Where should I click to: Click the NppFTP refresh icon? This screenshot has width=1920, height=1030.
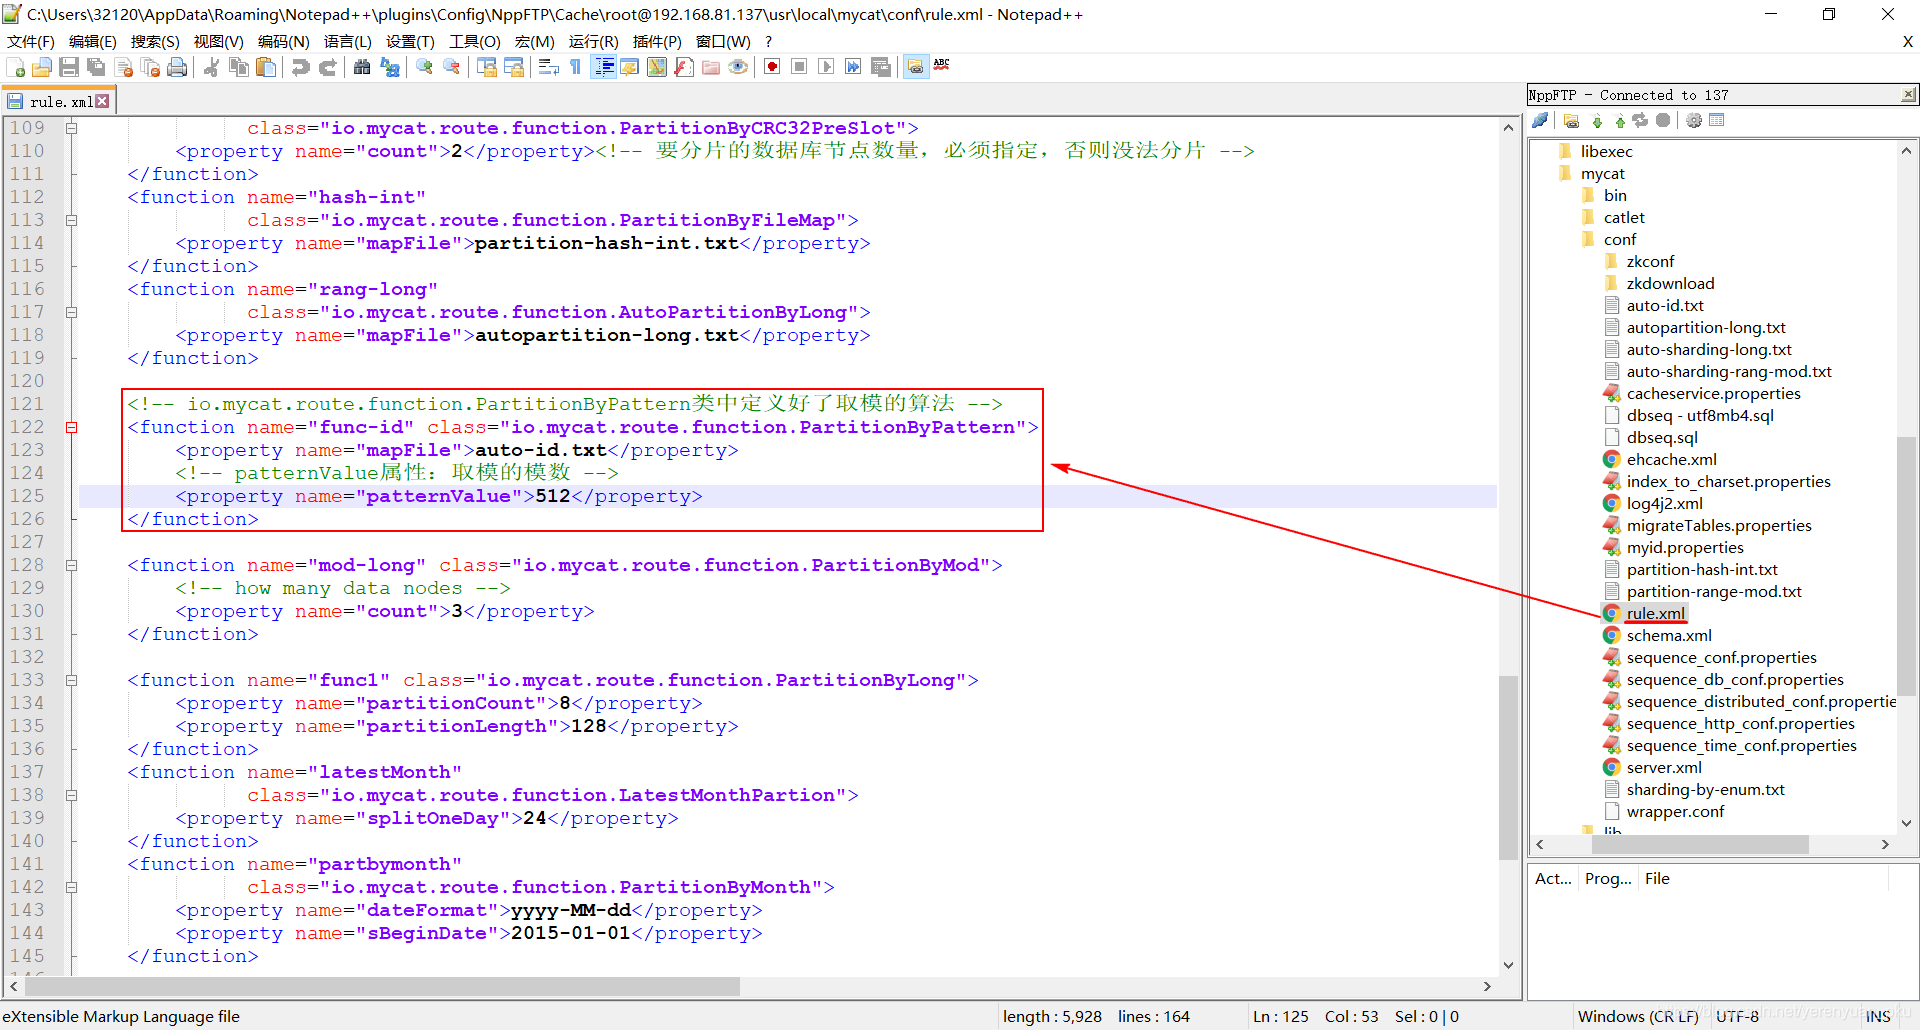click(x=1640, y=121)
